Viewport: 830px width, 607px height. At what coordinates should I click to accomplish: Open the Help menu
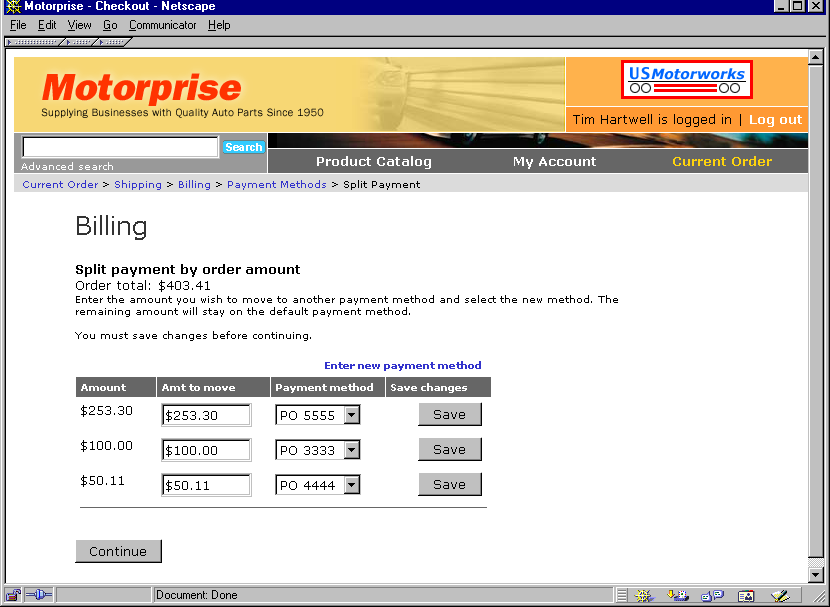219,25
